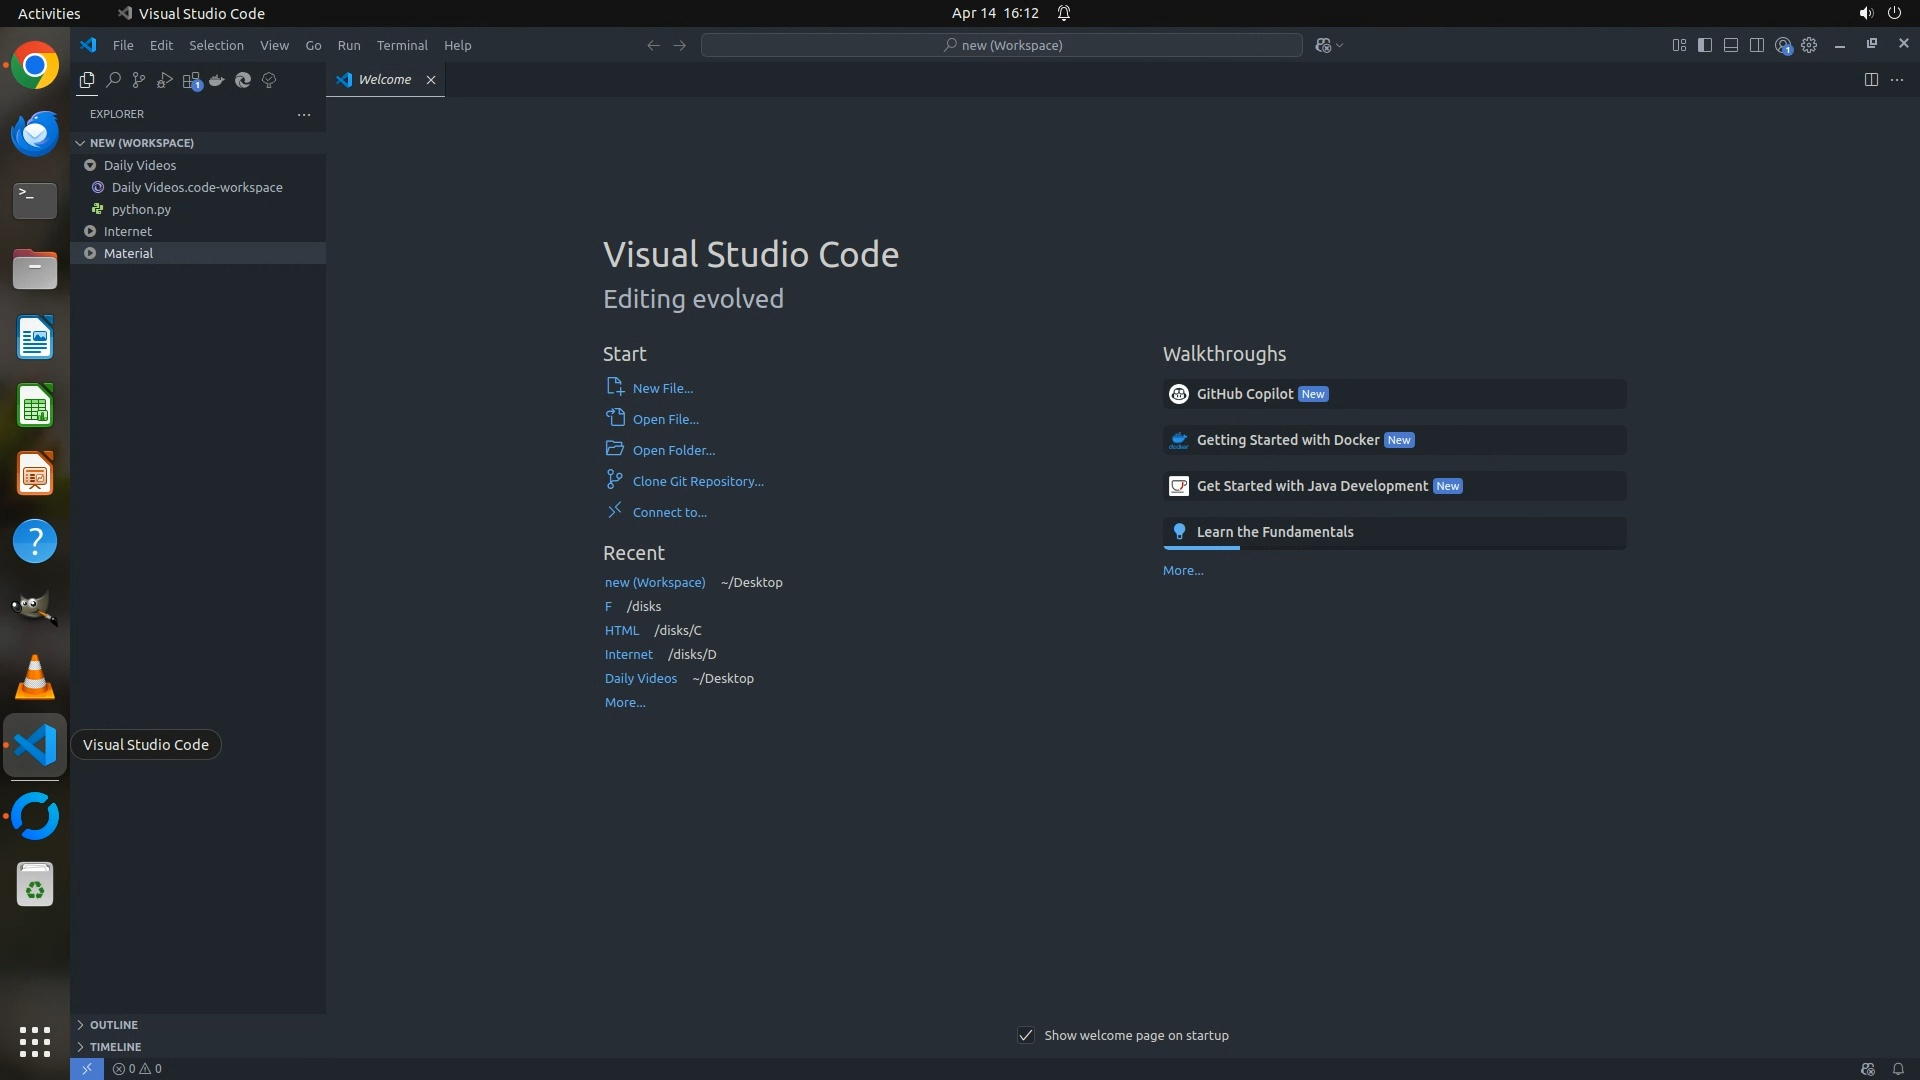Expand the TIMELINE section
This screenshot has width=1920, height=1080.
click(115, 1047)
